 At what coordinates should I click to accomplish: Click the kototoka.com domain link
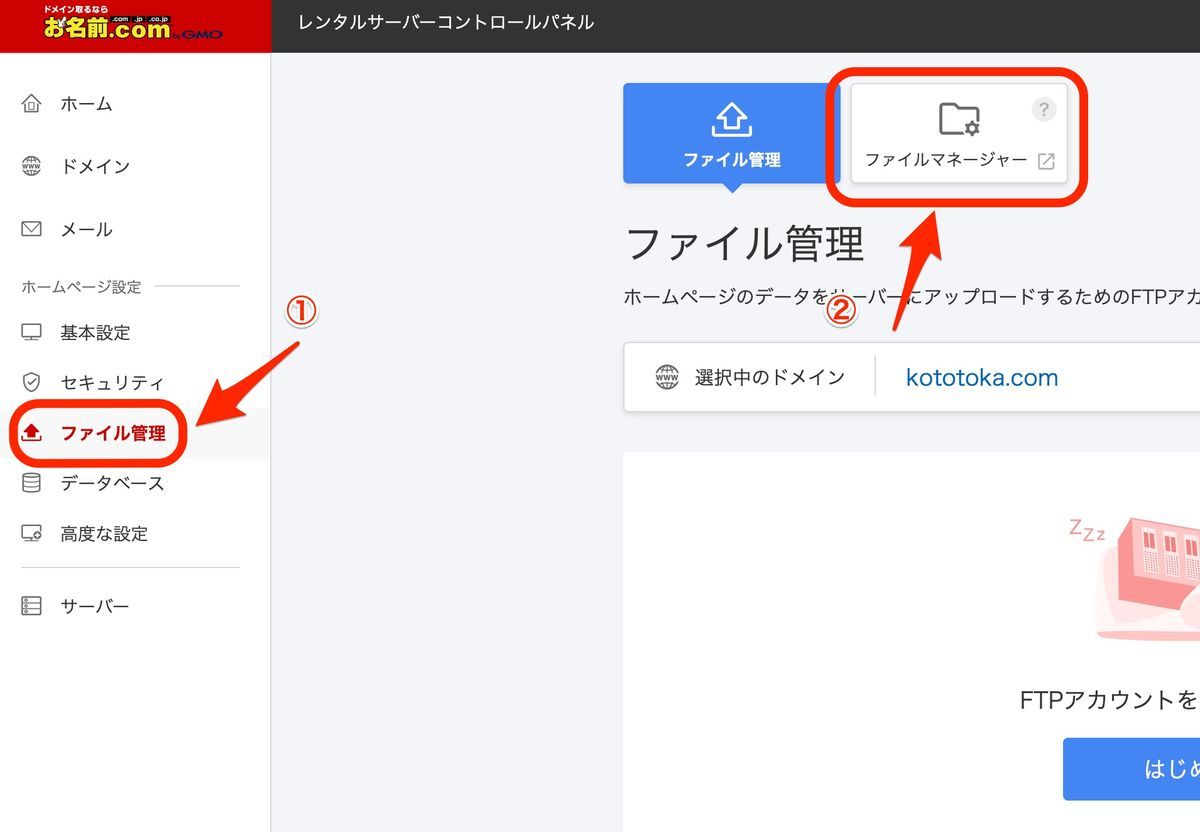click(982, 377)
